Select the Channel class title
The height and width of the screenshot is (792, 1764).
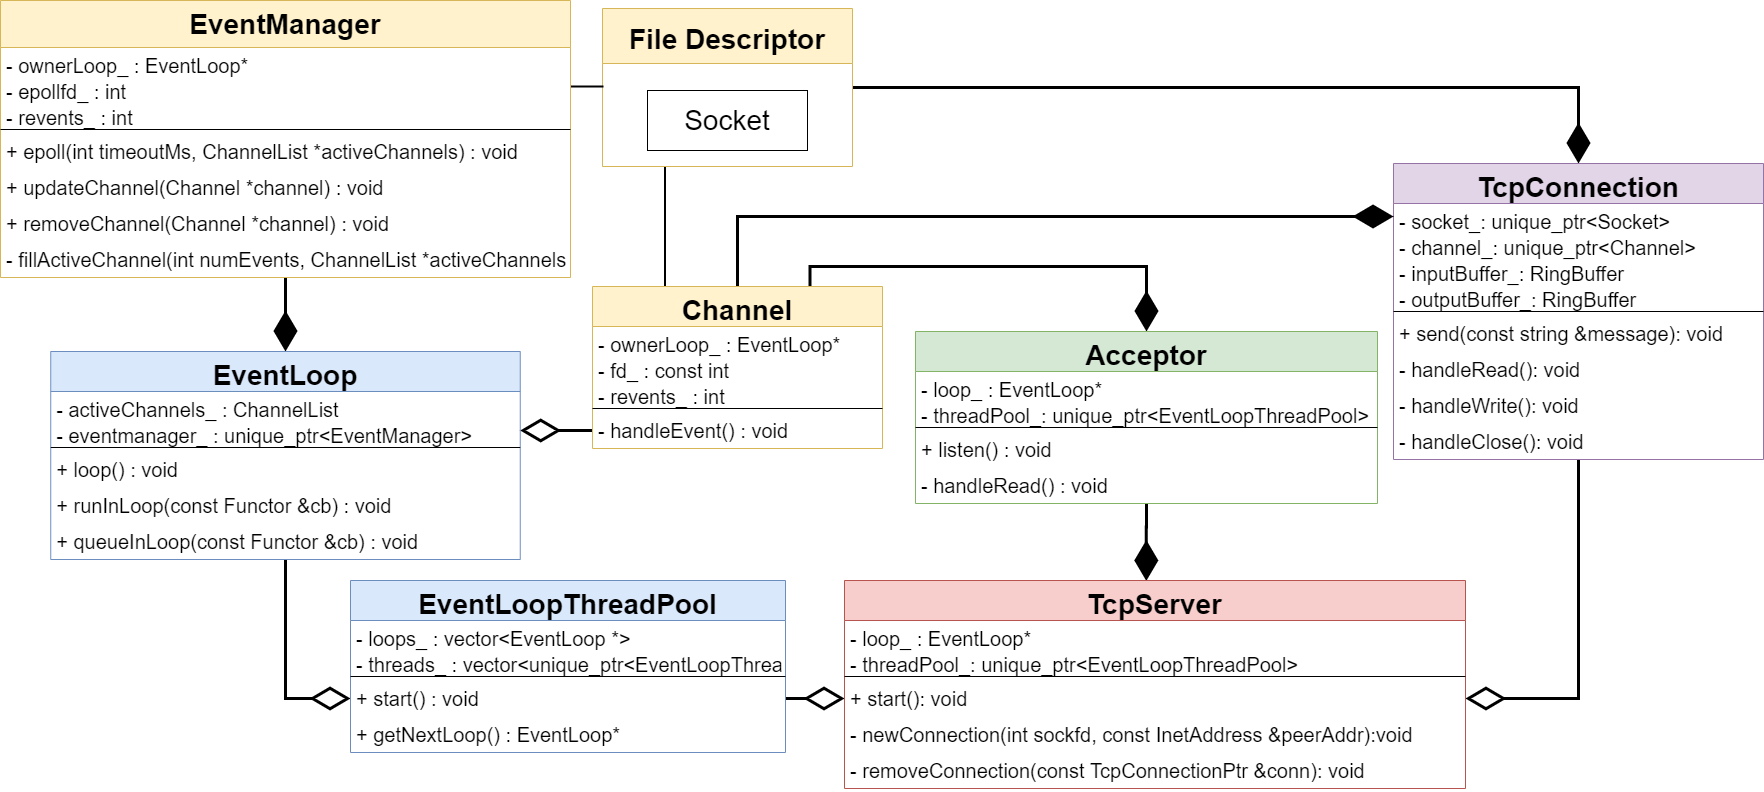[737, 310]
